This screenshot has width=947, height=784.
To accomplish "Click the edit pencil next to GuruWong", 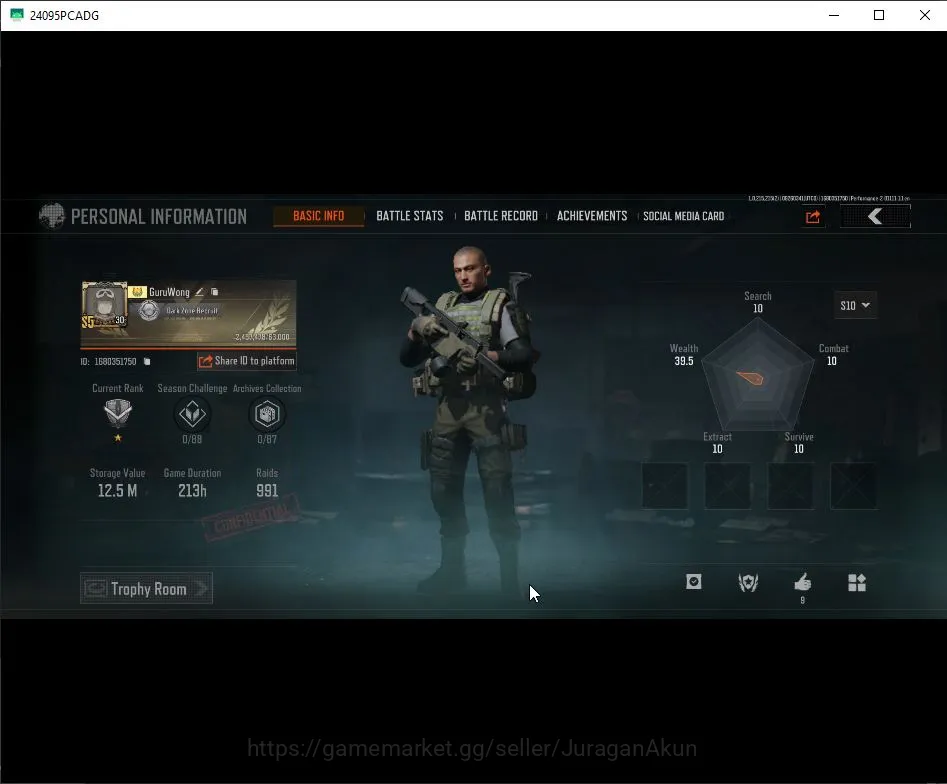I will tap(199, 292).
